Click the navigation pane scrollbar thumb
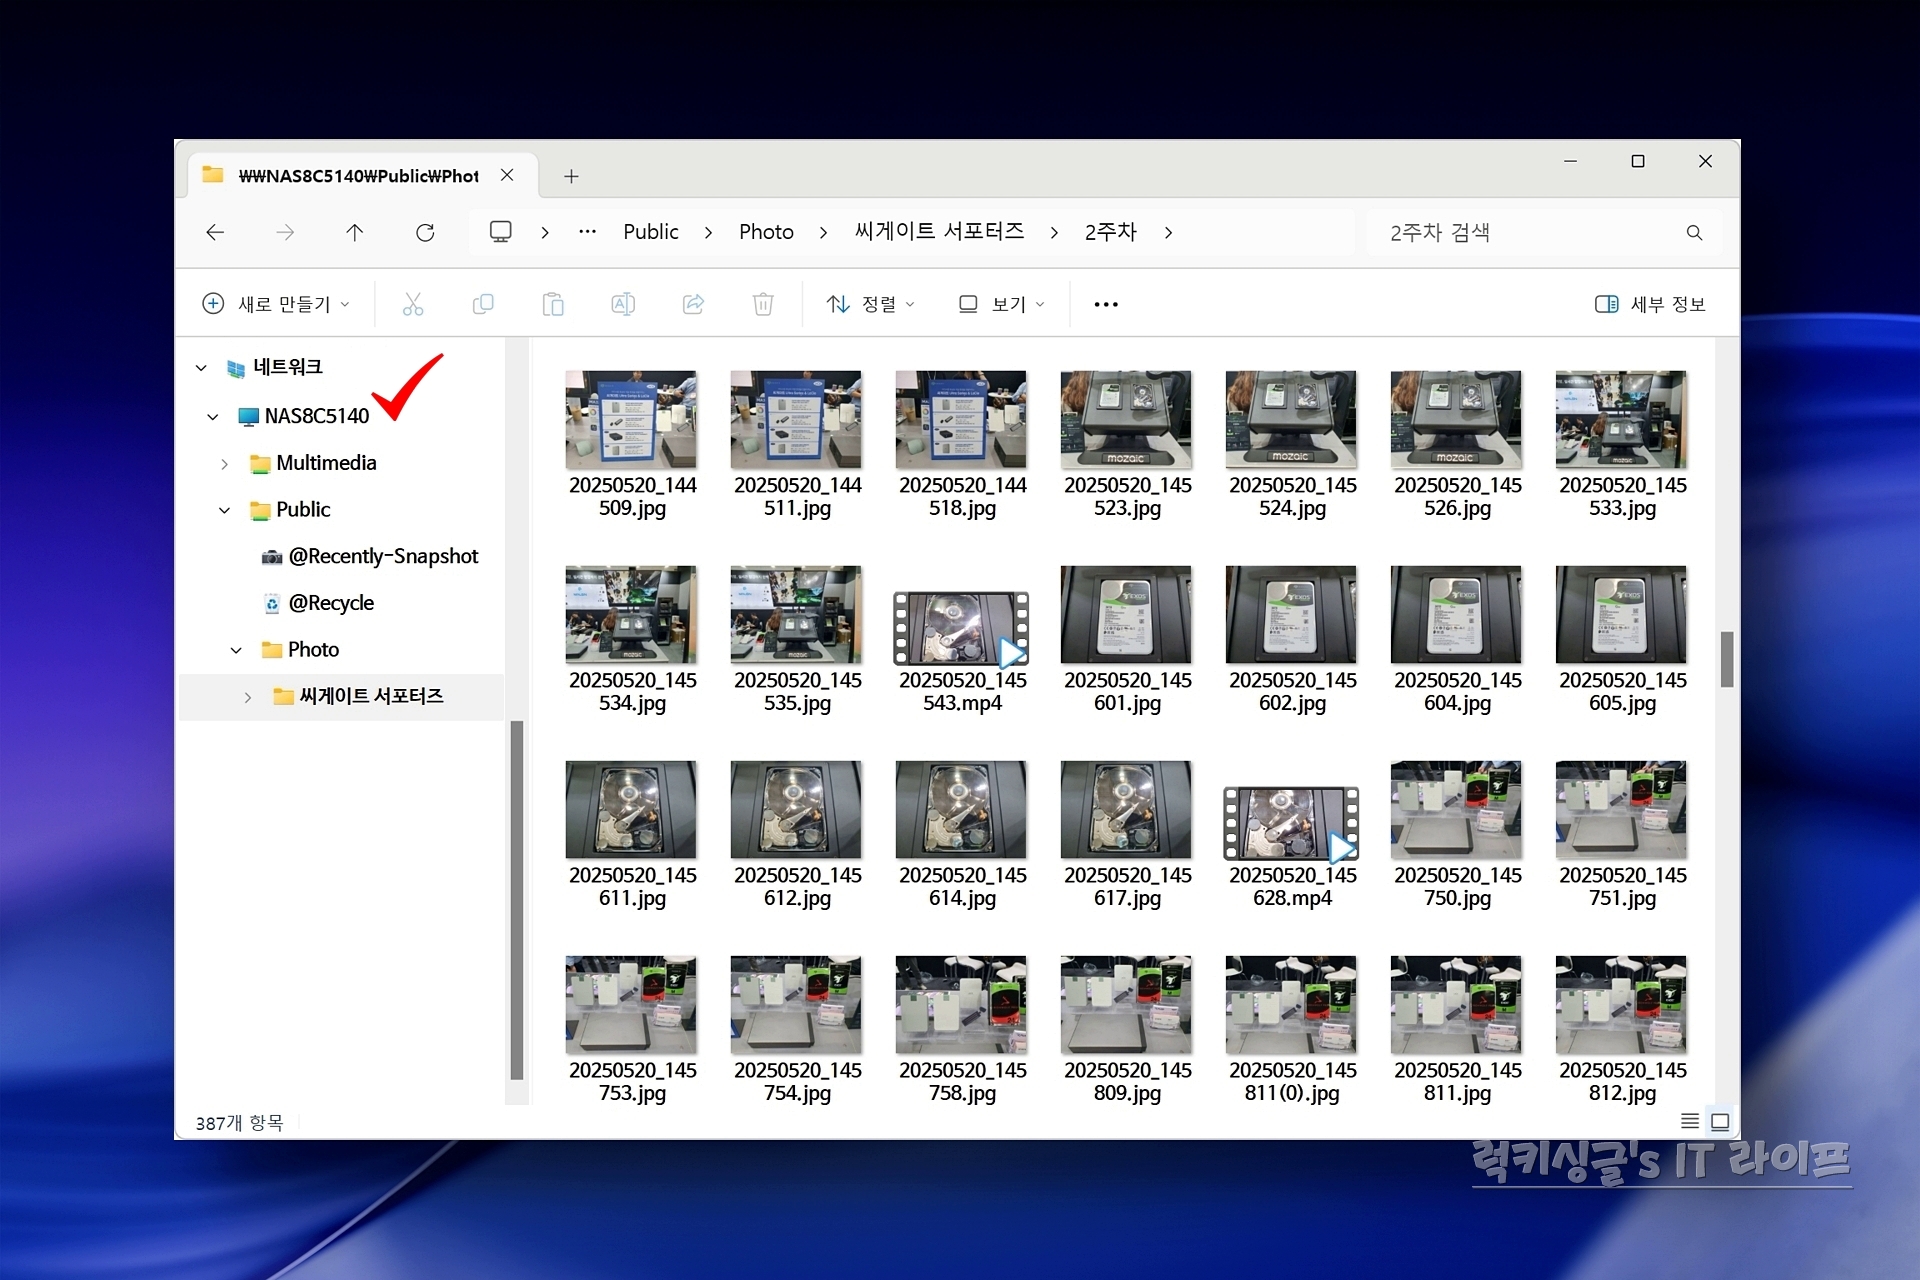This screenshot has width=1920, height=1280. coord(517,900)
